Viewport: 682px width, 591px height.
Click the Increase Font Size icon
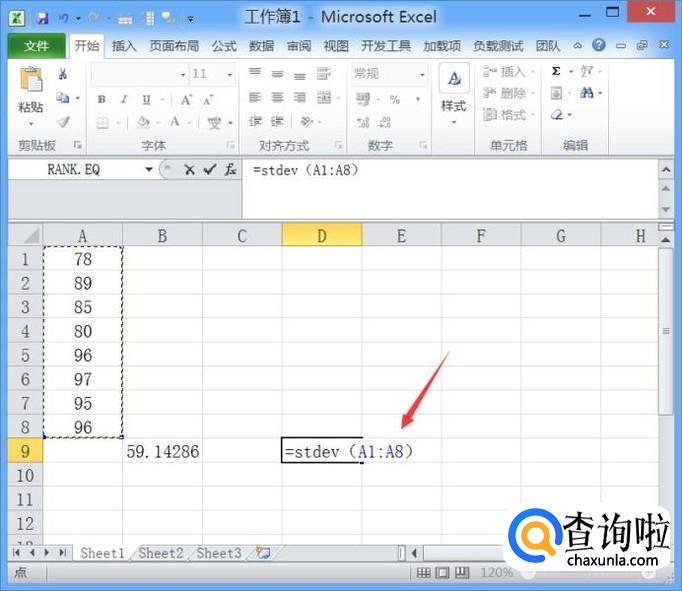(x=186, y=100)
